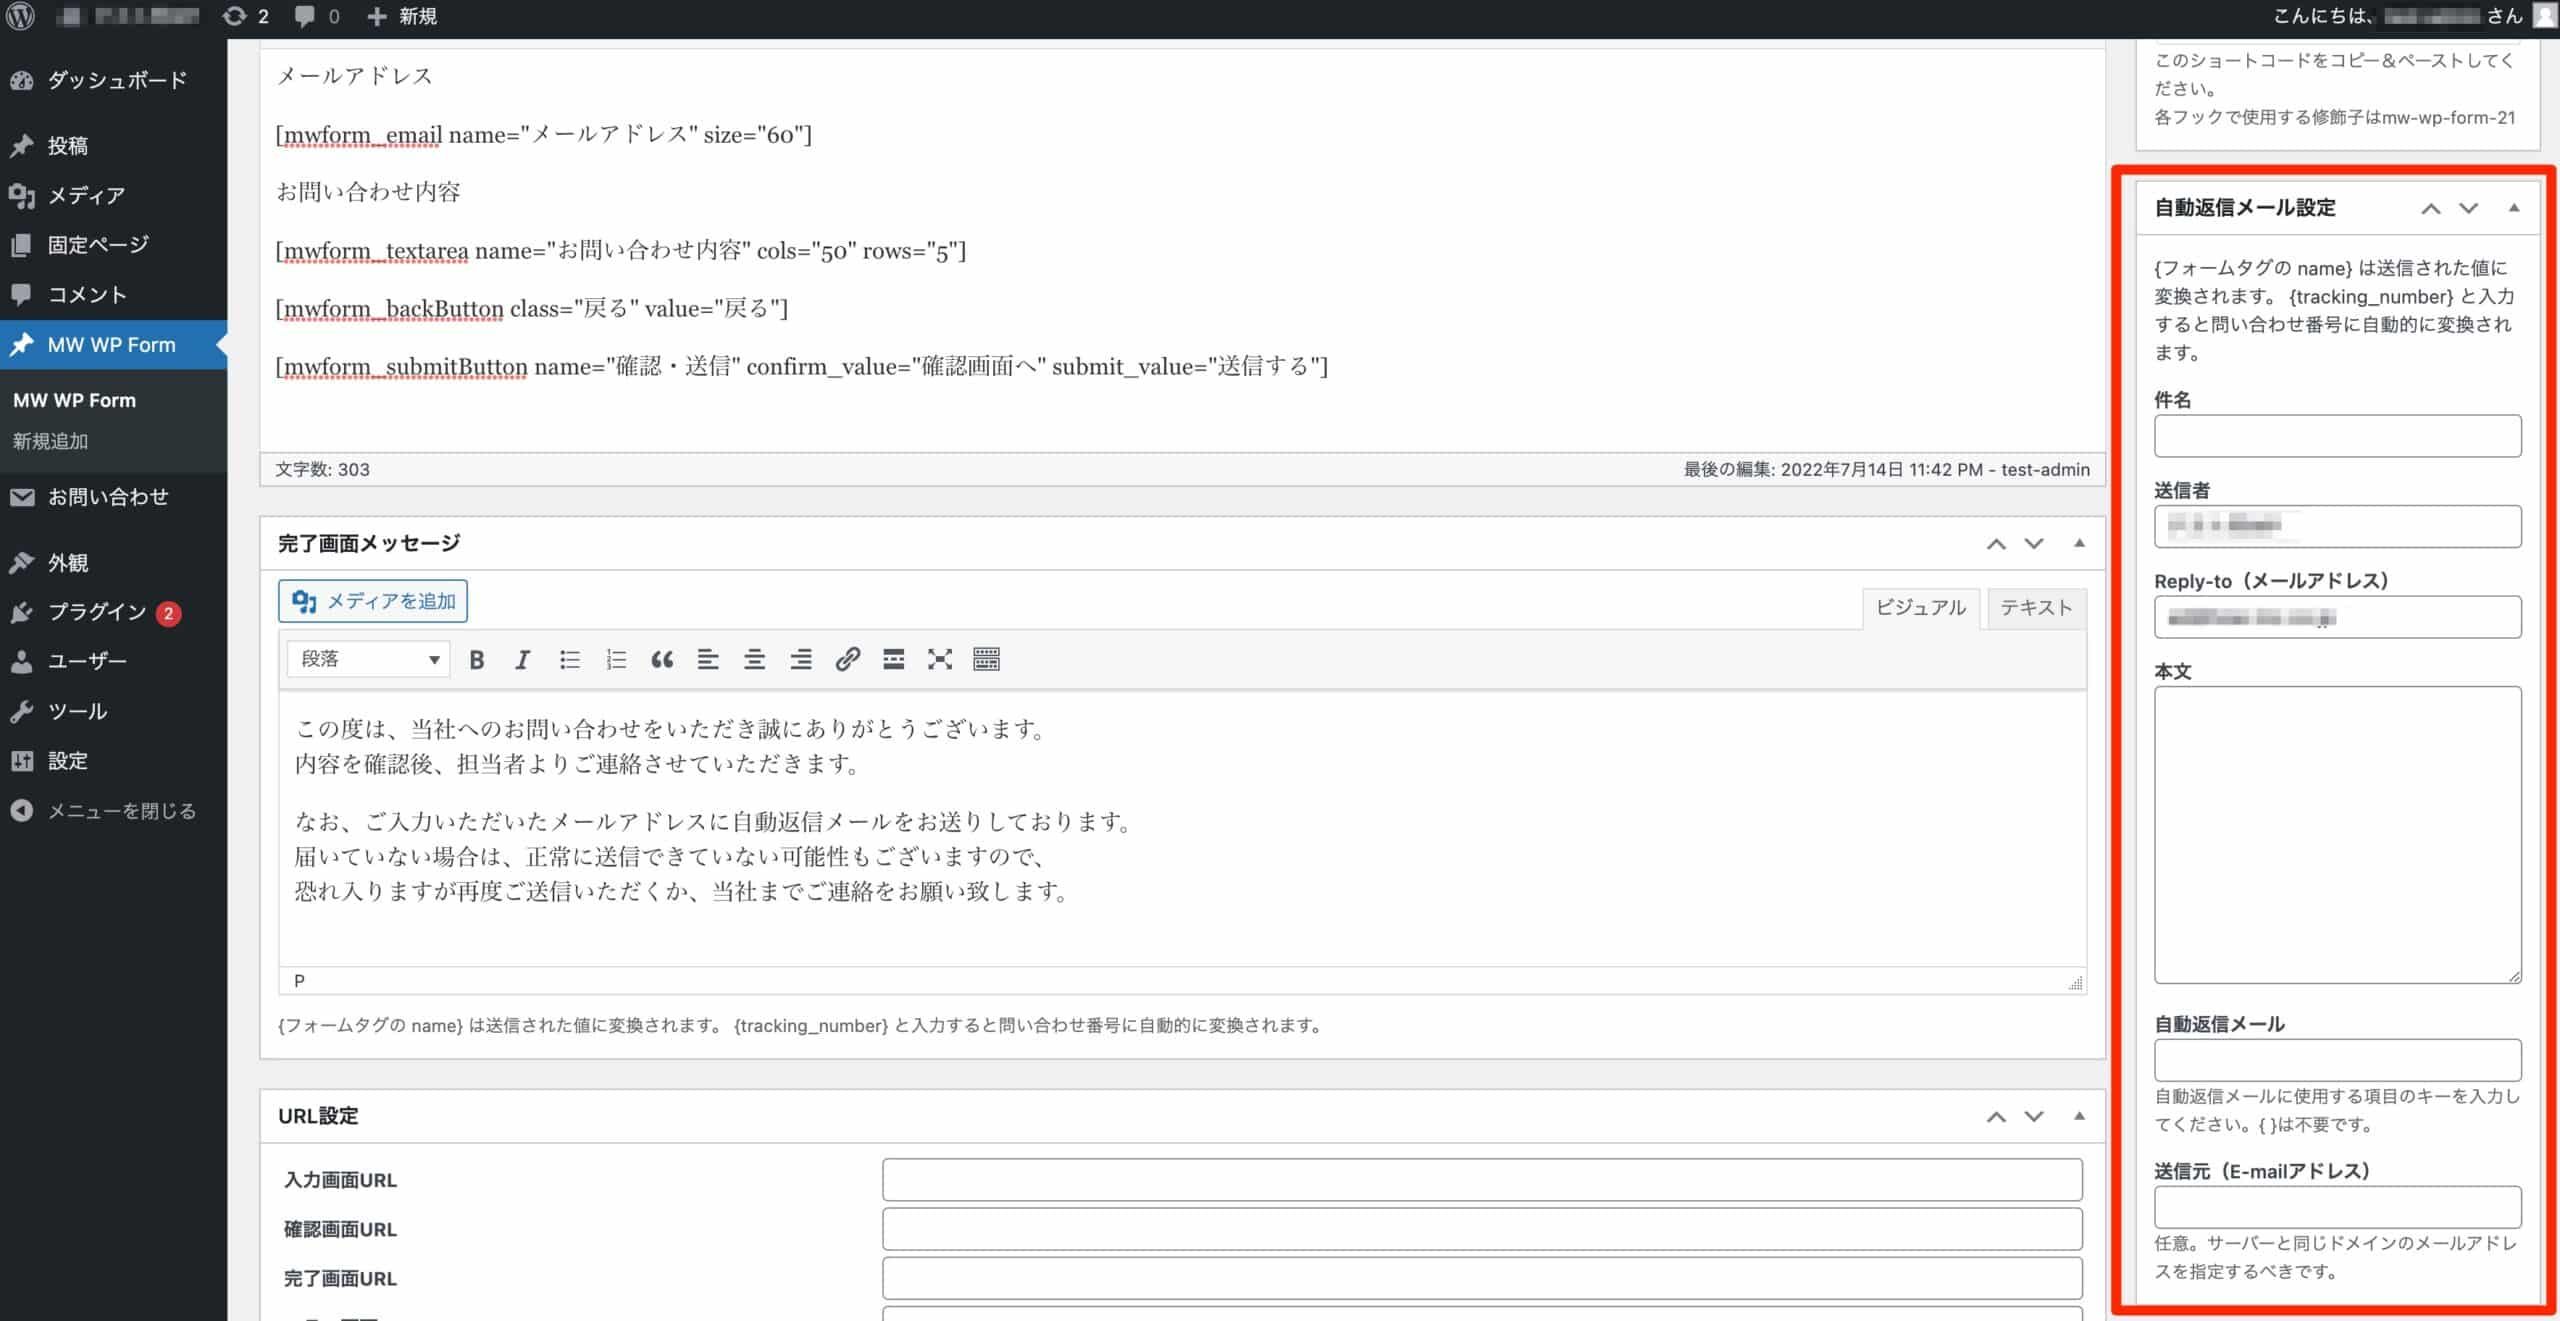Collapse the 完了画面メッセージ panel
2560x1321 pixels.
[2079, 542]
